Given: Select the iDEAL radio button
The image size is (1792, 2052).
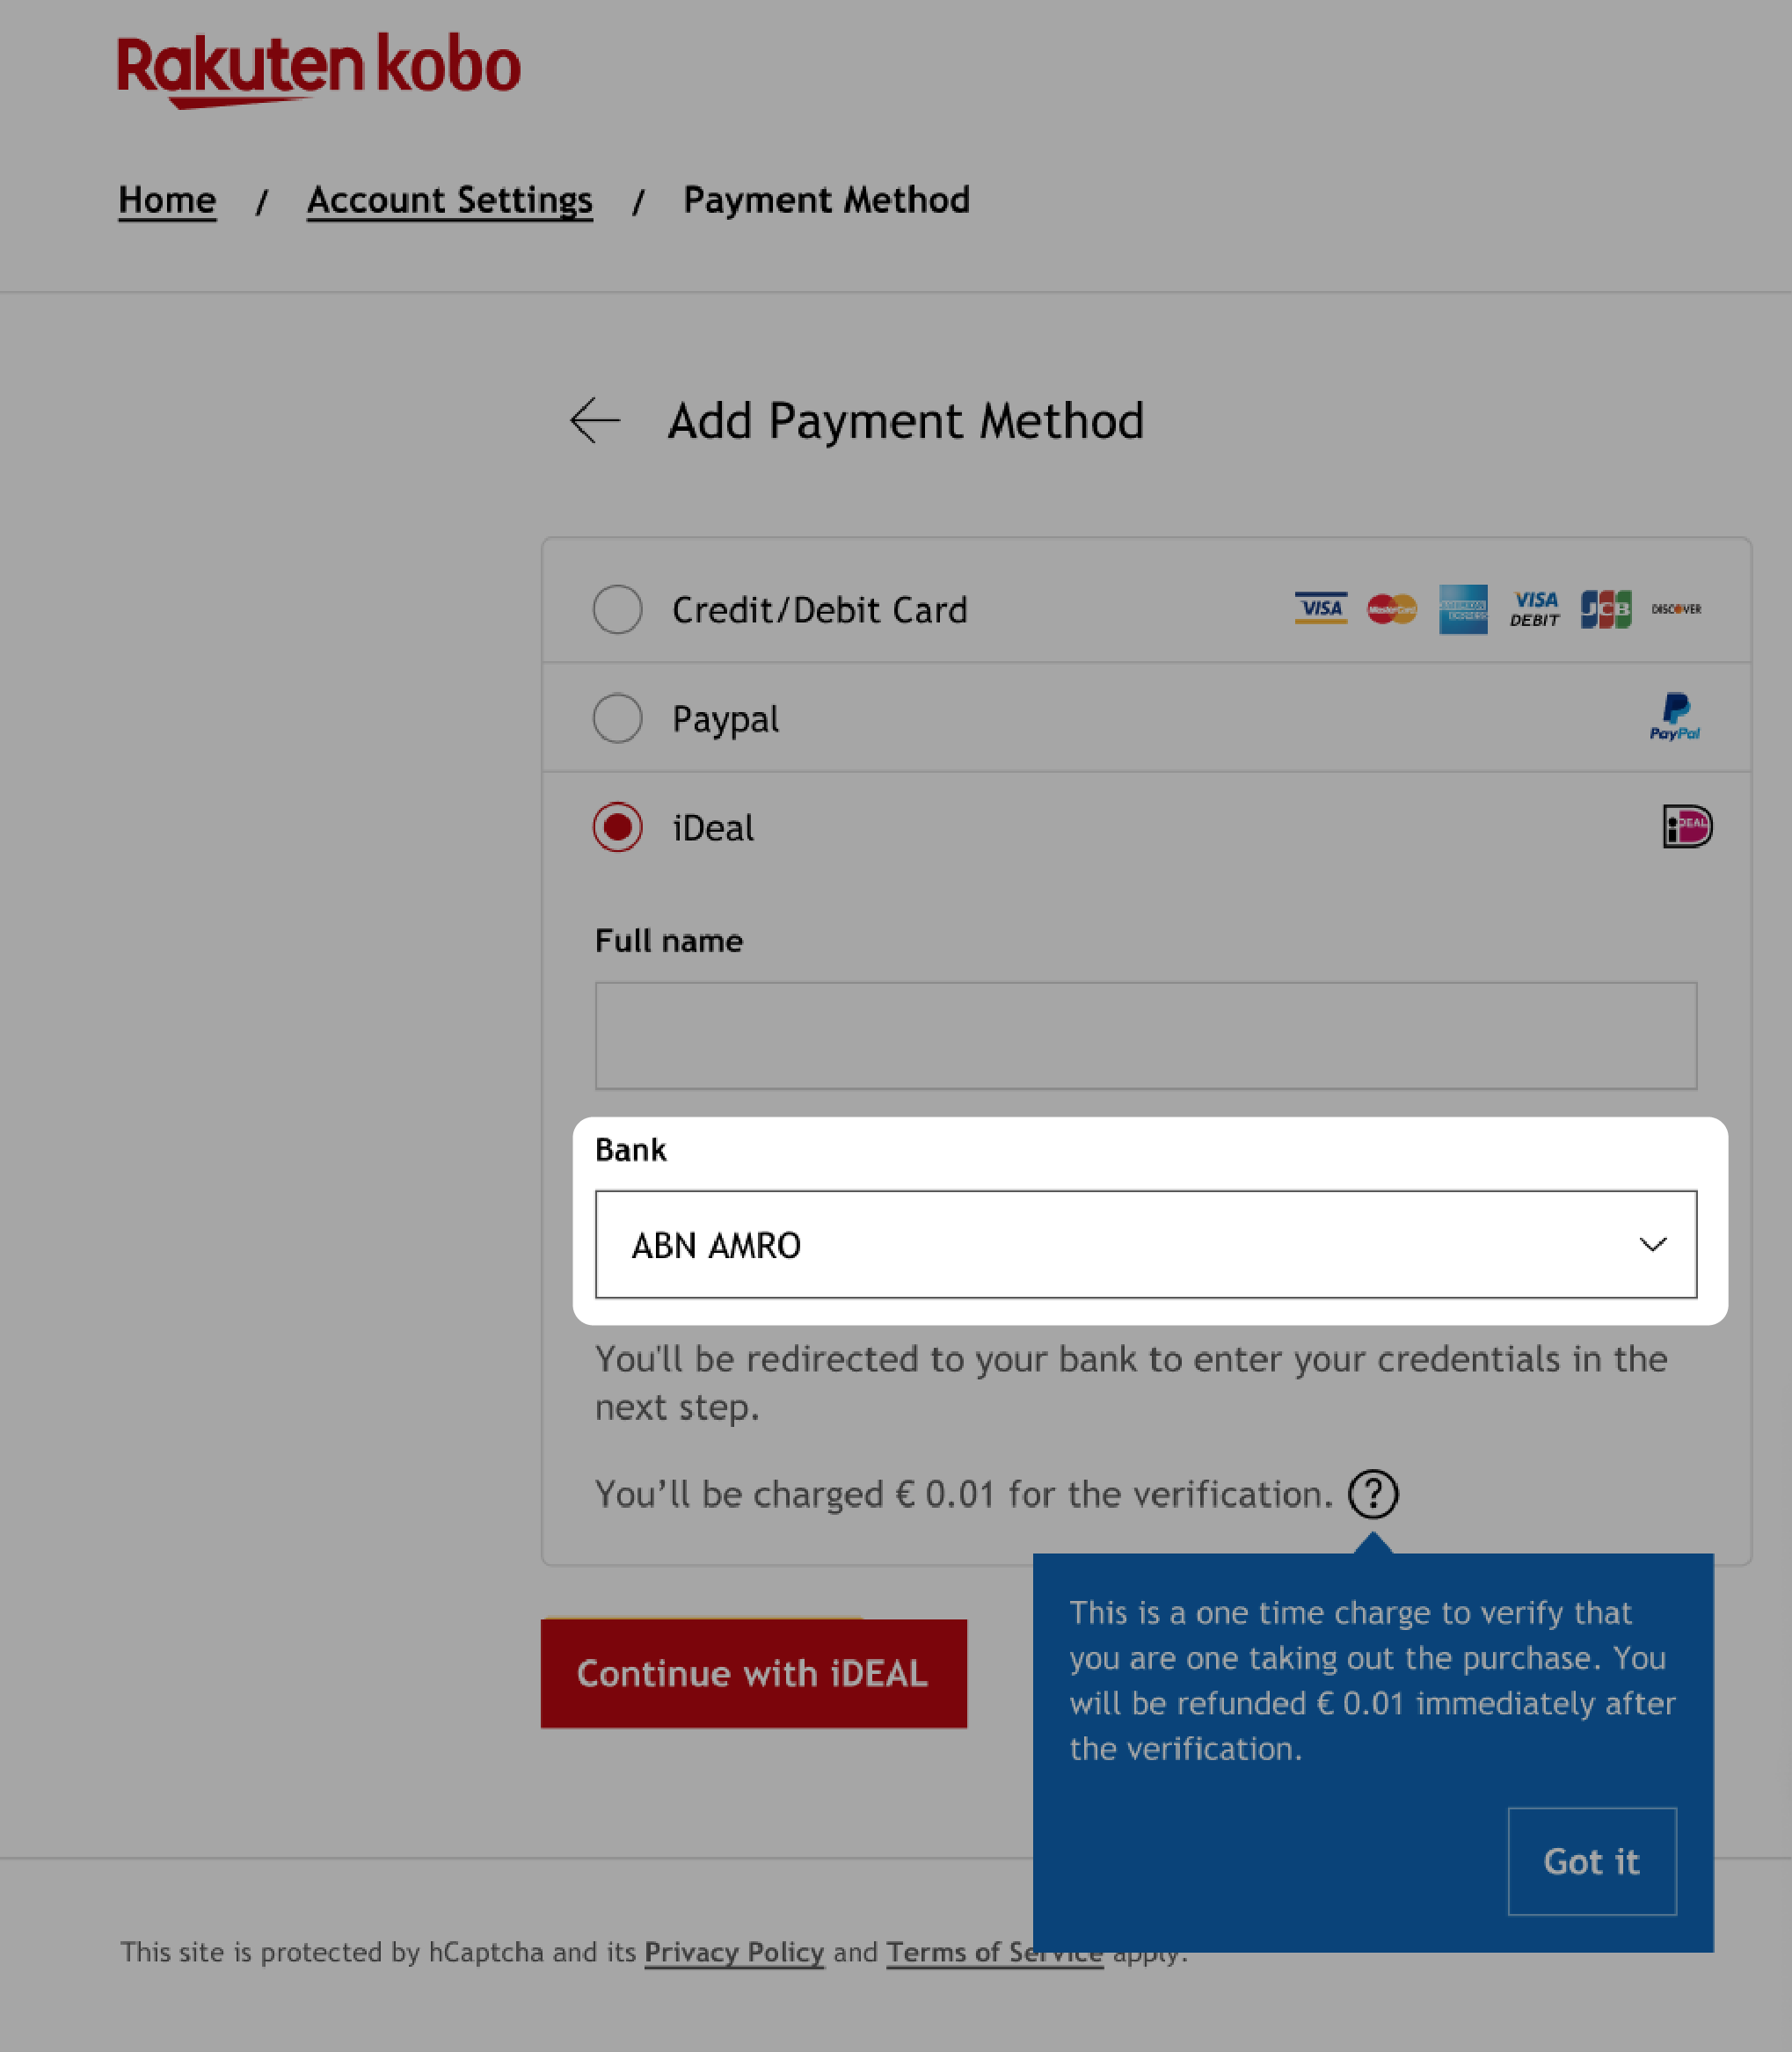Looking at the screenshot, I should [x=616, y=826].
